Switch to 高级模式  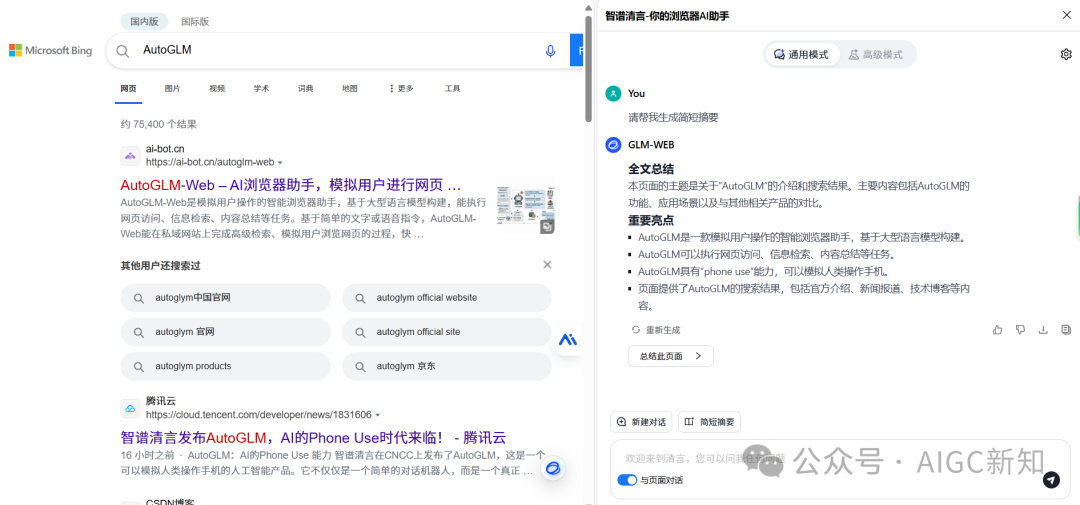pos(875,54)
